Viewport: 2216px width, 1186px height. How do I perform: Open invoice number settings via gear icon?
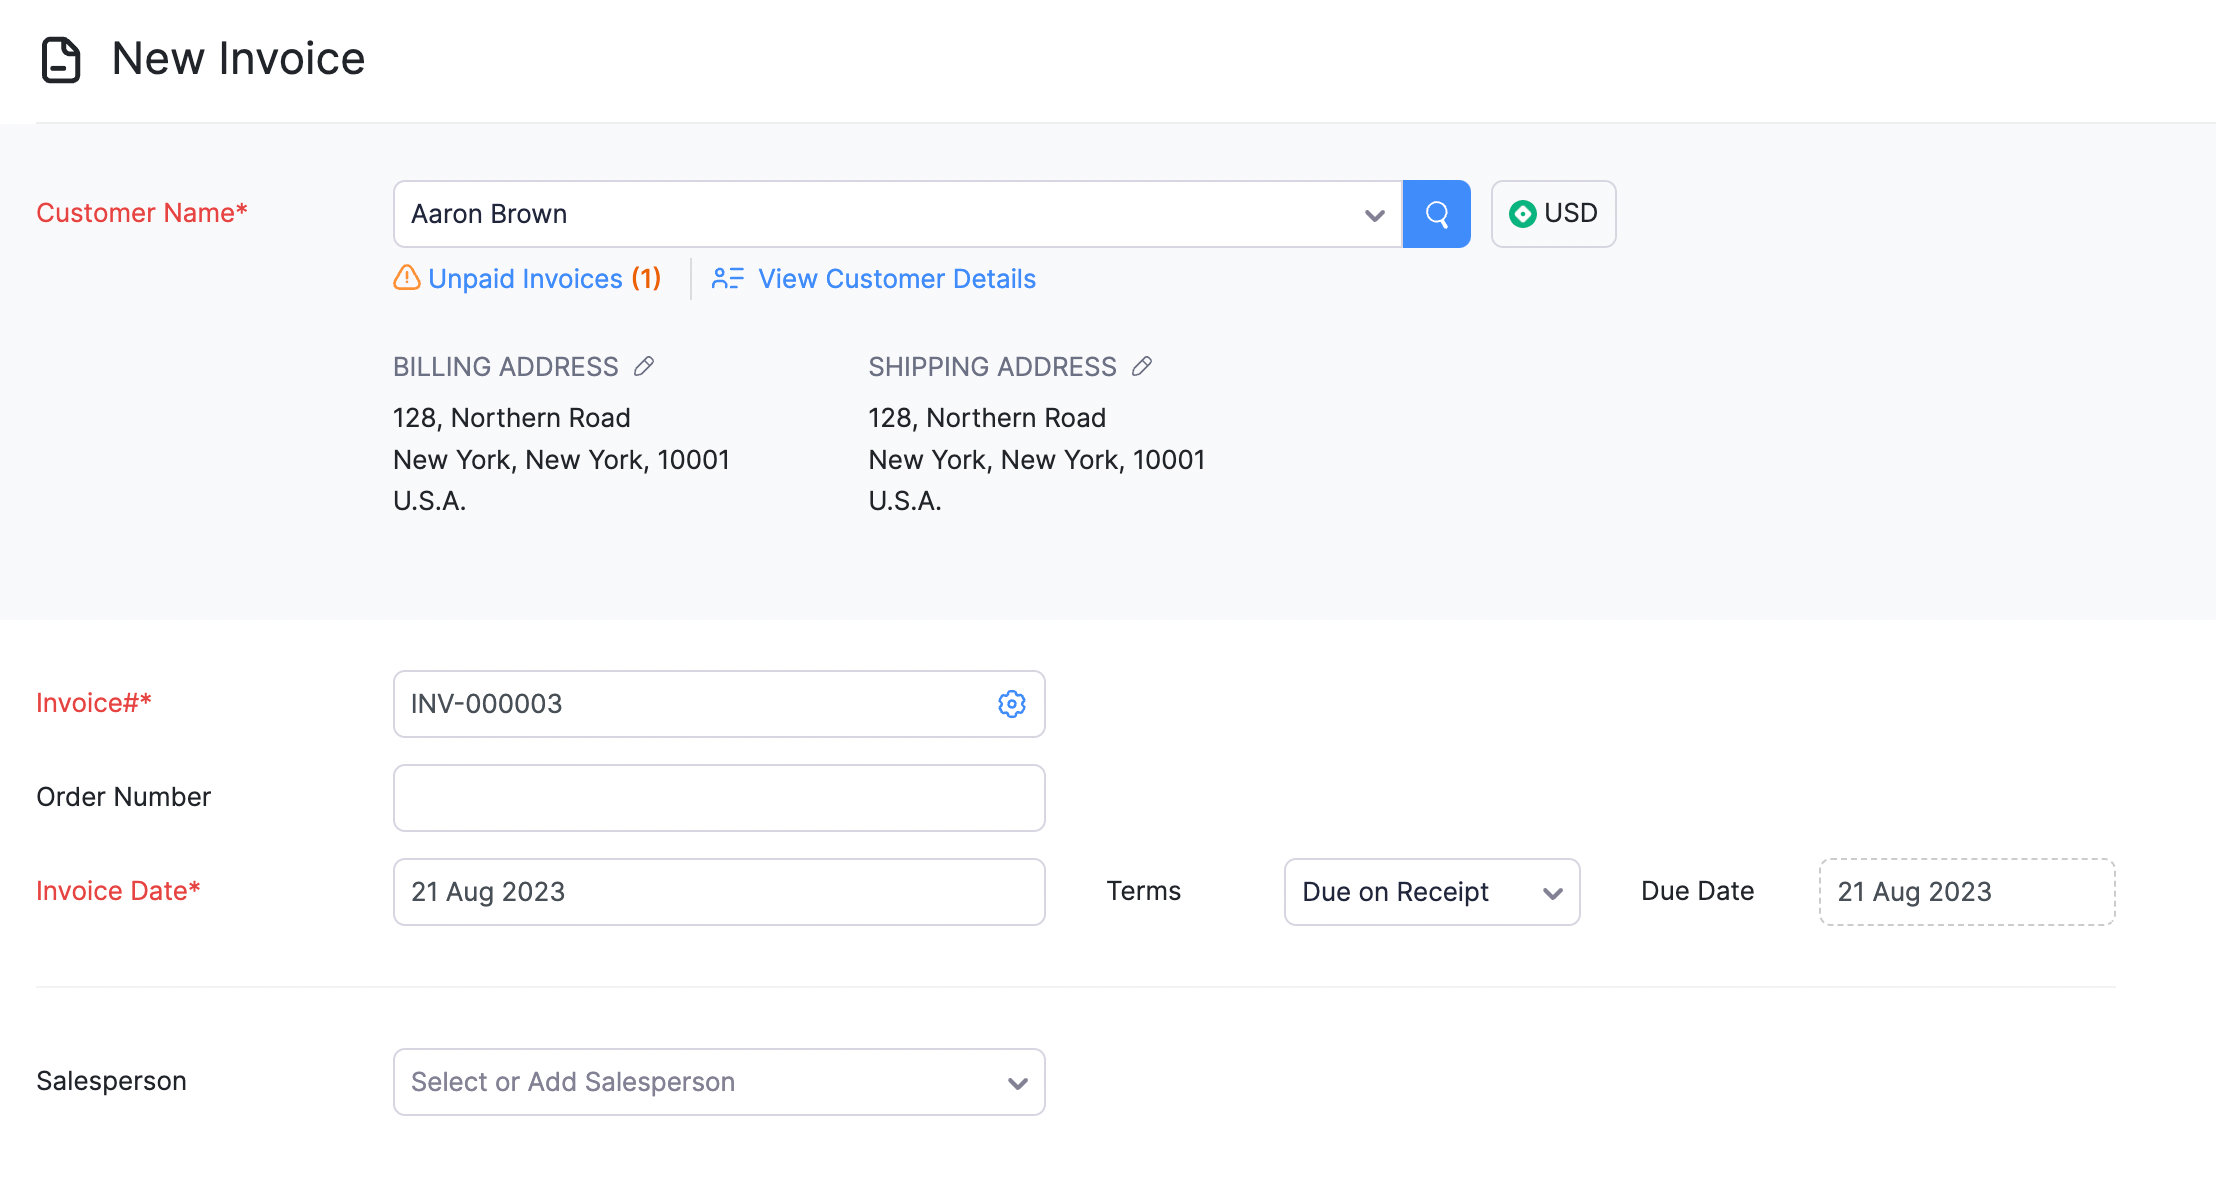(1012, 704)
